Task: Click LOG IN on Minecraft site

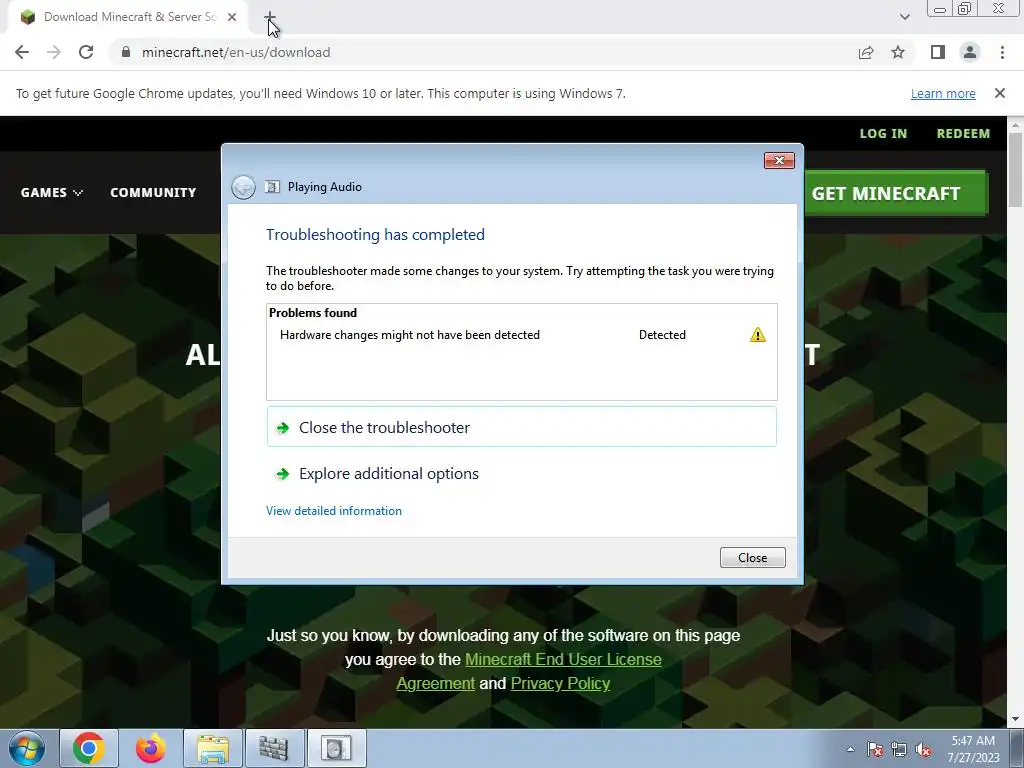Action: (x=883, y=133)
